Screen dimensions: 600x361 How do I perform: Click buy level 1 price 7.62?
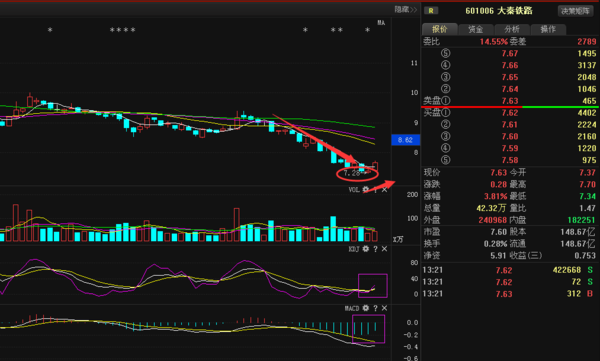pyautogui.click(x=510, y=113)
